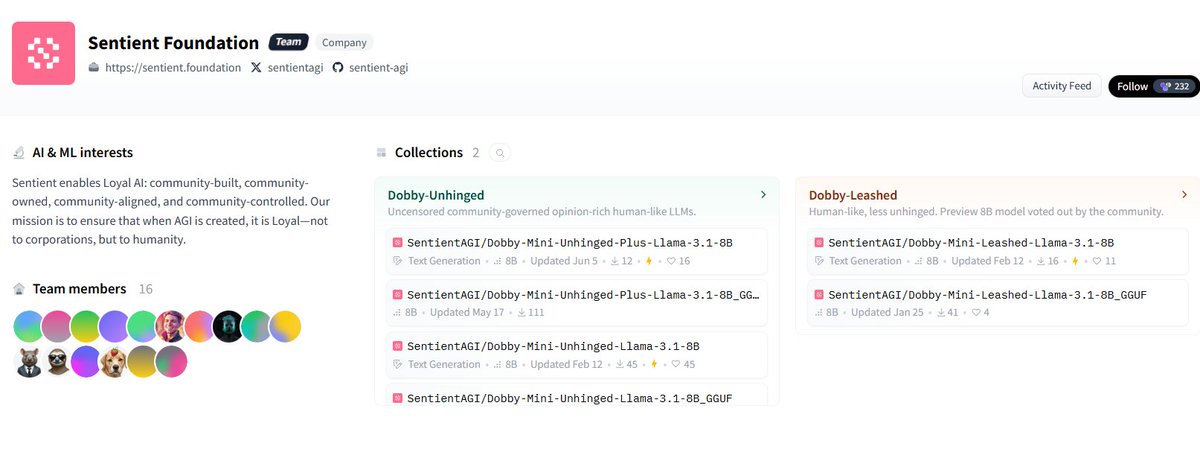1200x455 pixels.
Task: Click the search icon beside Collections
Action: point(501,153)
